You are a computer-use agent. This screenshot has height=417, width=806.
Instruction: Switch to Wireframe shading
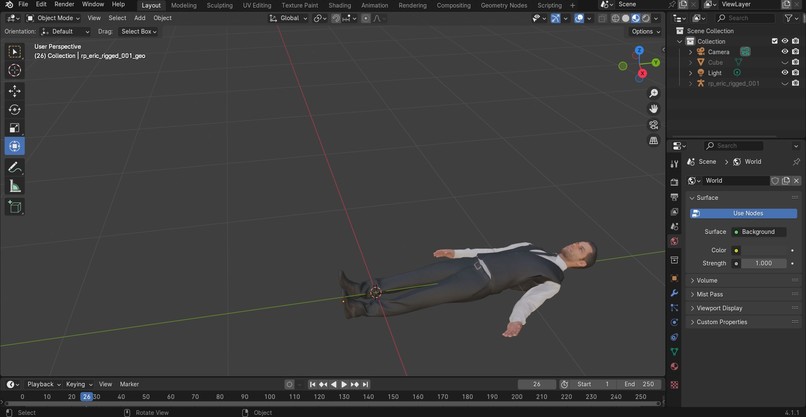click(616, 18)
